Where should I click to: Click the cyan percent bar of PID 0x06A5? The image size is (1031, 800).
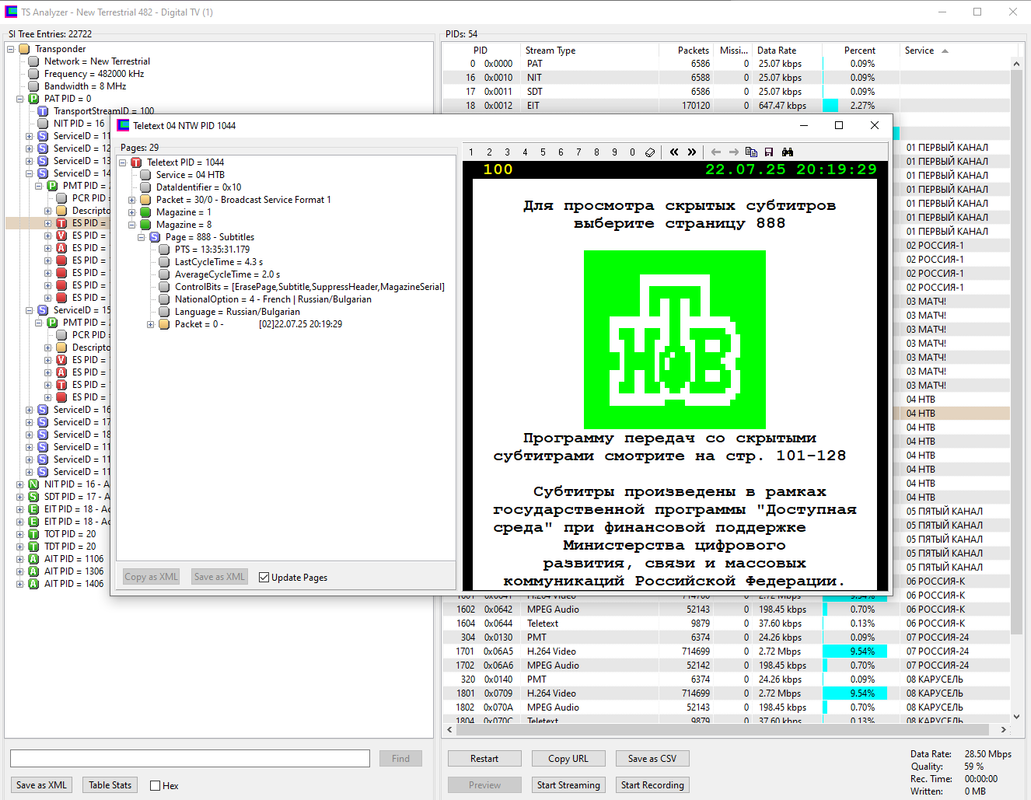pos(854,651)
